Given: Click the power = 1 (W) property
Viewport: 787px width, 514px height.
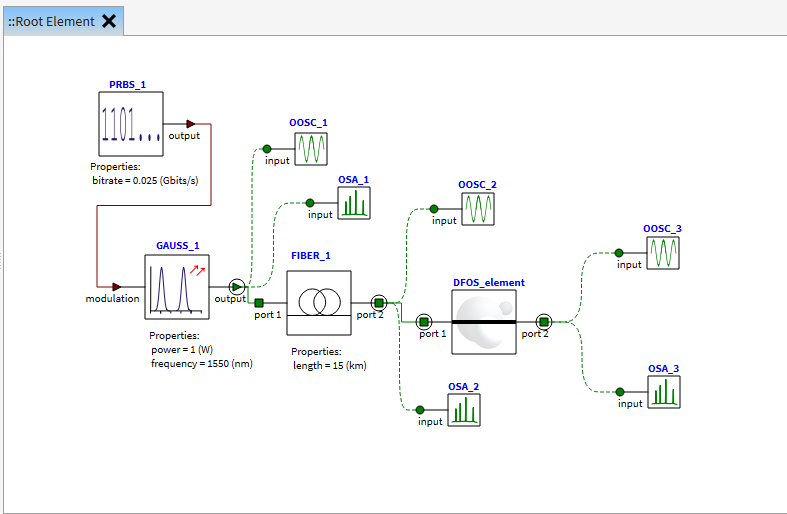Looking at the screenshot, I should coord(182,349).
